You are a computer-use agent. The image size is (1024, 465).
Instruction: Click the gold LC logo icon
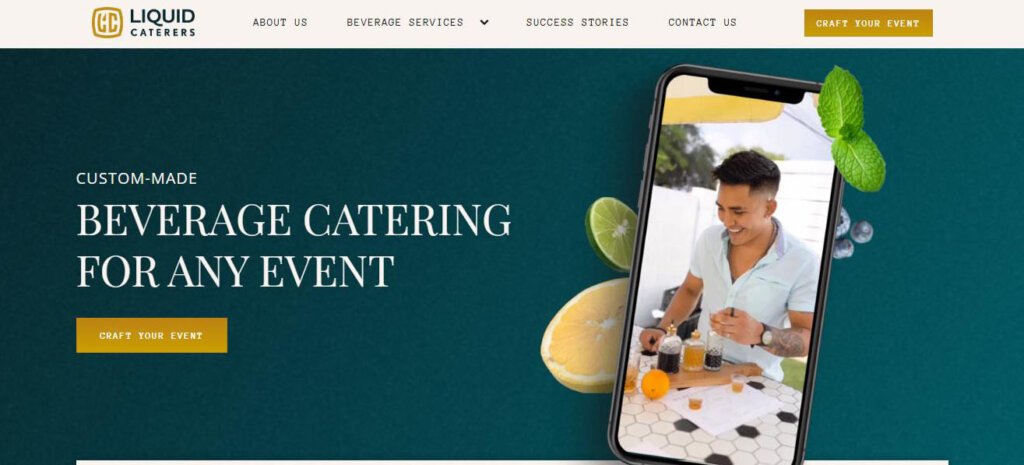107,22
